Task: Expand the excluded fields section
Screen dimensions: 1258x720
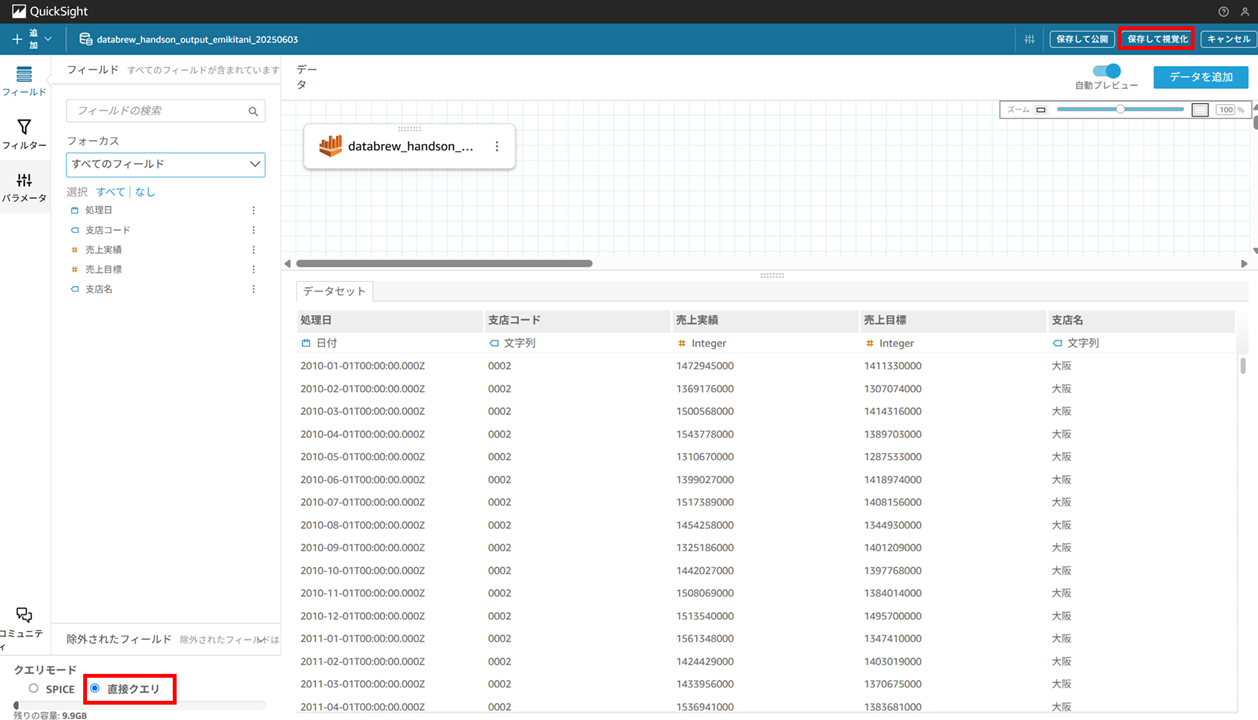Action: tap(261, 640)
